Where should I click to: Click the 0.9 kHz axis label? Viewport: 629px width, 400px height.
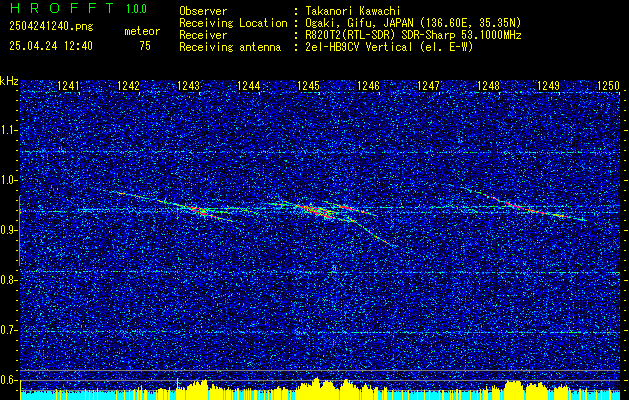coord(9,230)
